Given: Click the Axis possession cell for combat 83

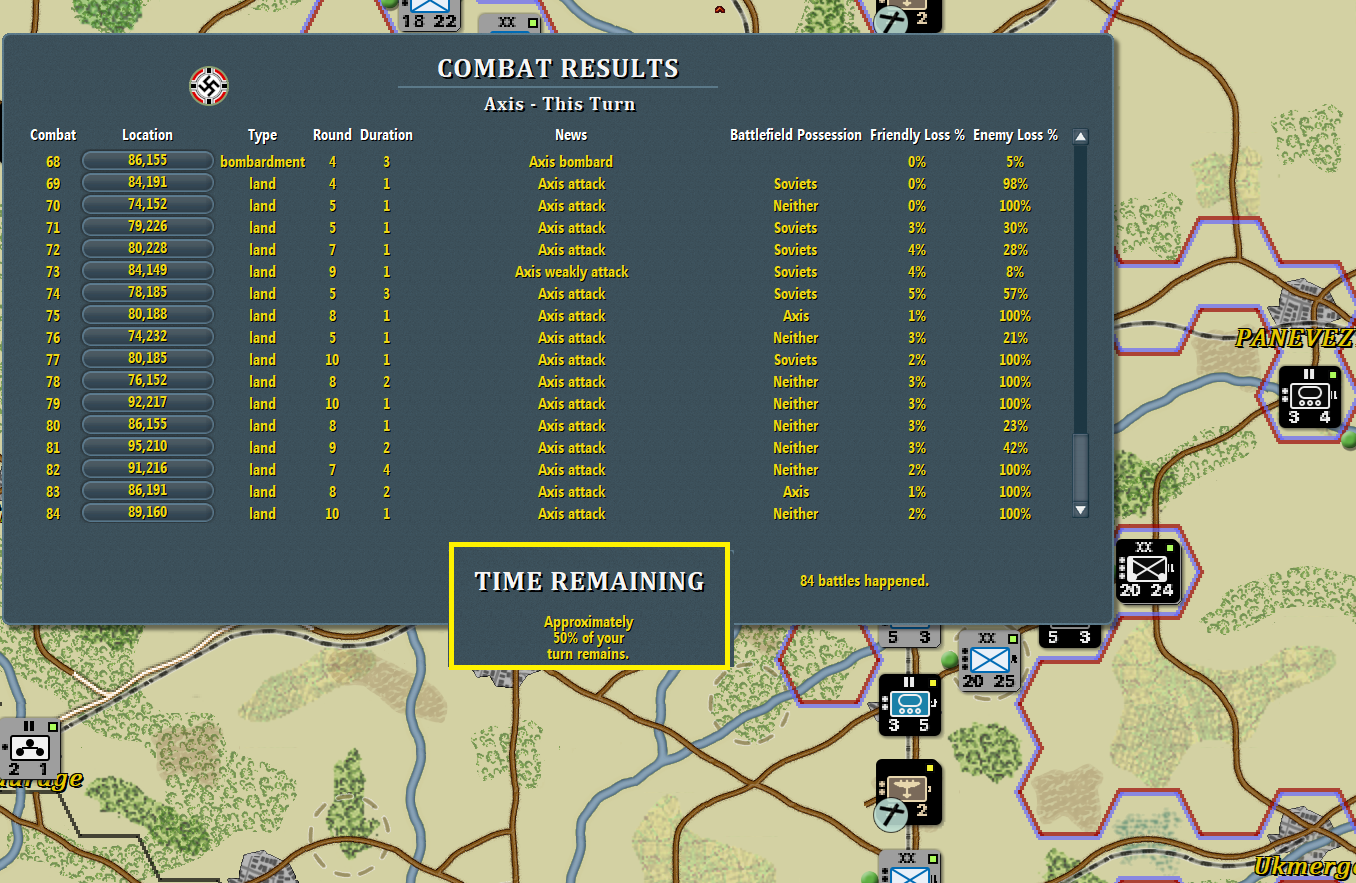Looking at the screenshot, I should coord(796,491).
